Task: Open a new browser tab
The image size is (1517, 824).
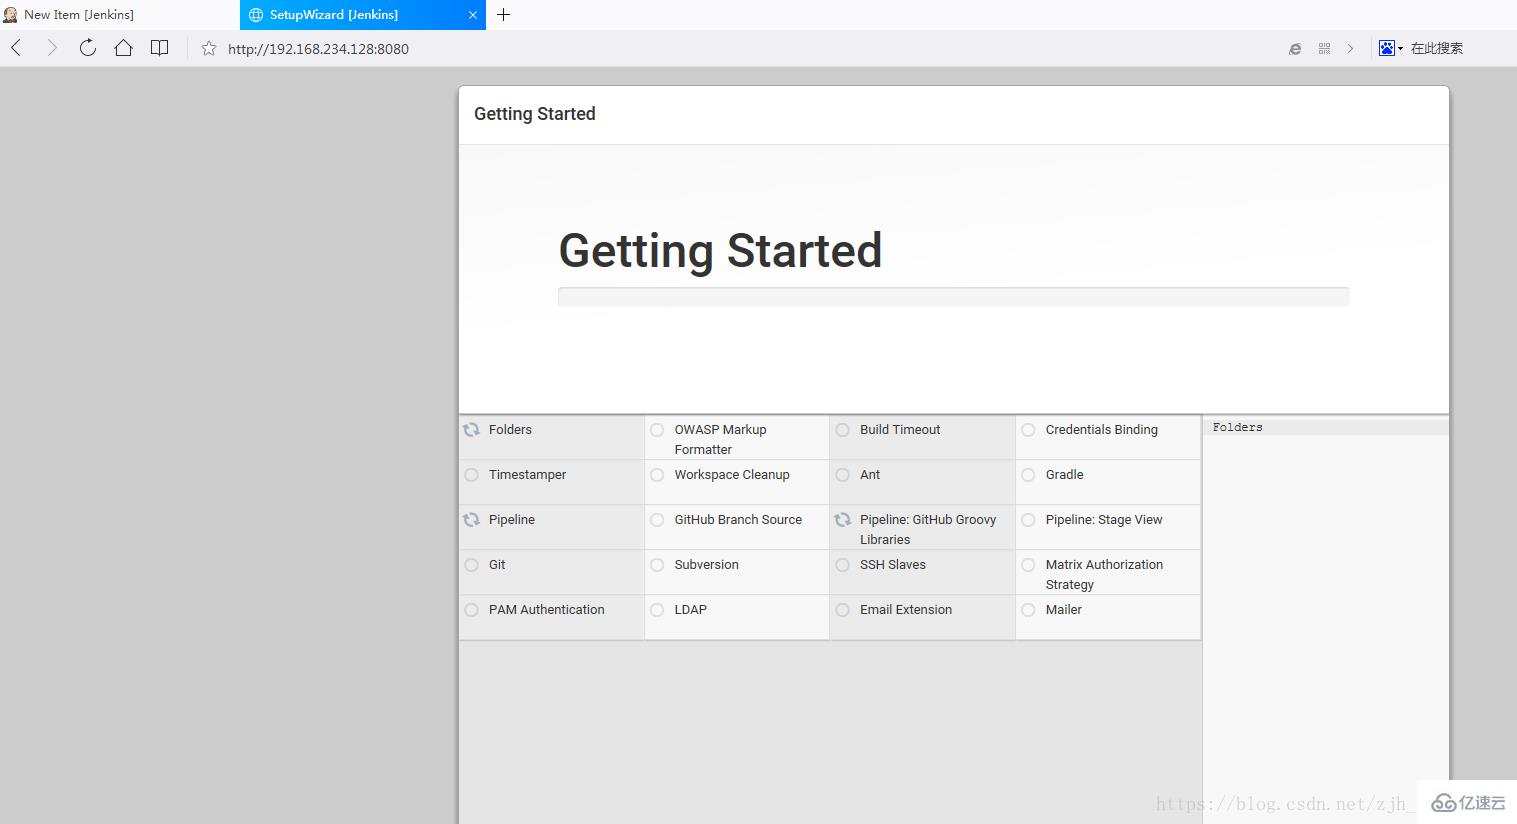Action: coord(503,15)
